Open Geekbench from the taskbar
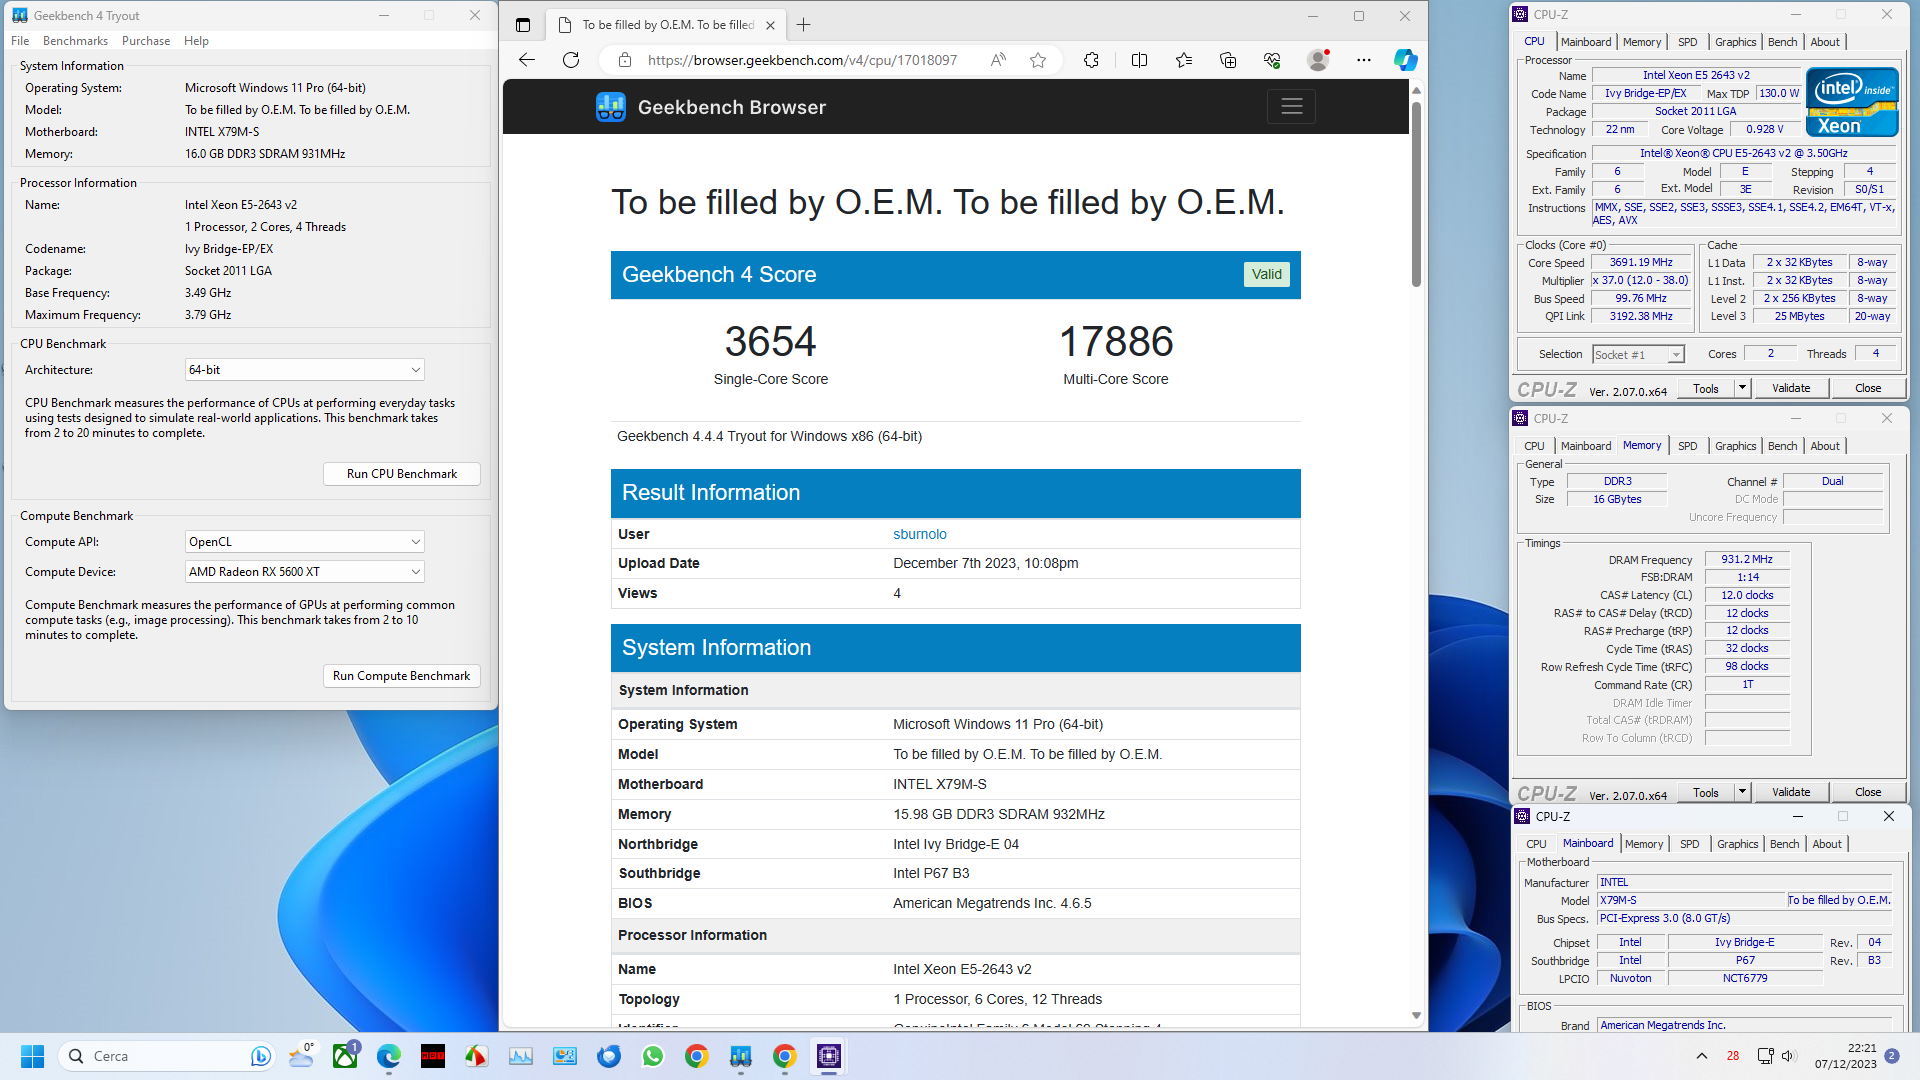This screenshot has width=1920, height=1080. coord(741,1056)
